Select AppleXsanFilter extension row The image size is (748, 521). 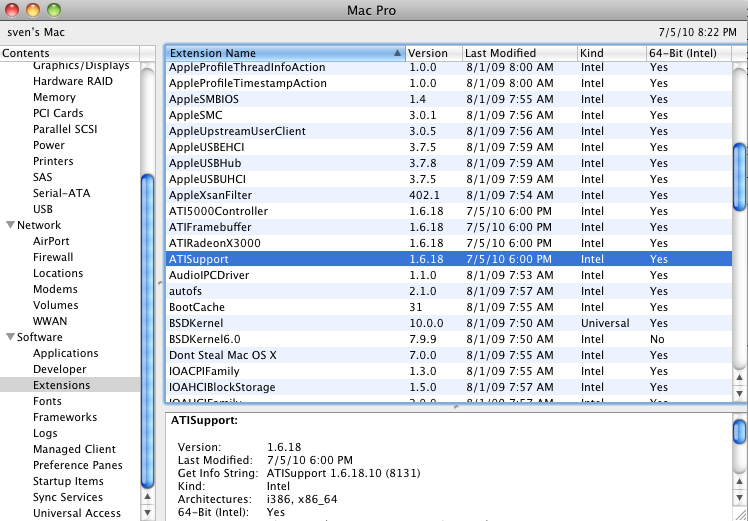pyautogui.click(x=449, y=195)
